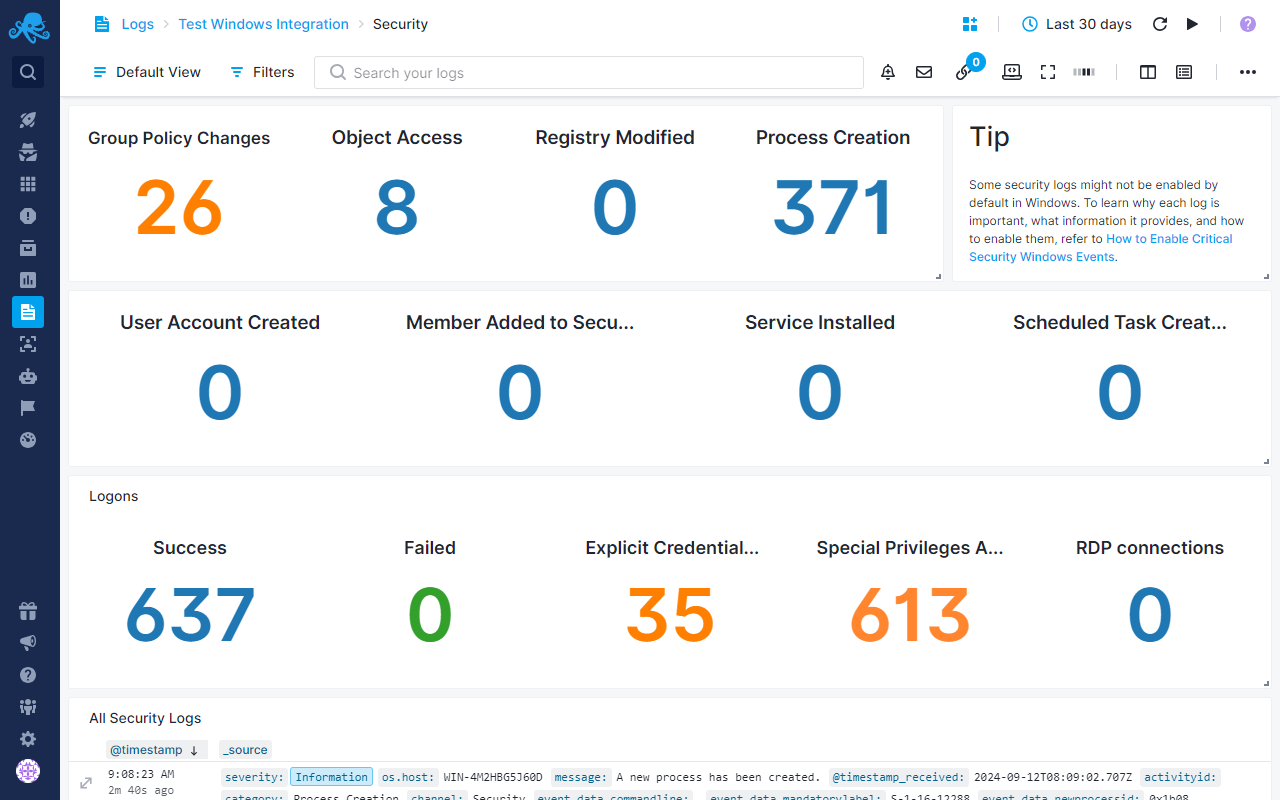This screenshot has width=1280, height=800.
Task: Open the sidebar search icon
Action: [28, 72]
